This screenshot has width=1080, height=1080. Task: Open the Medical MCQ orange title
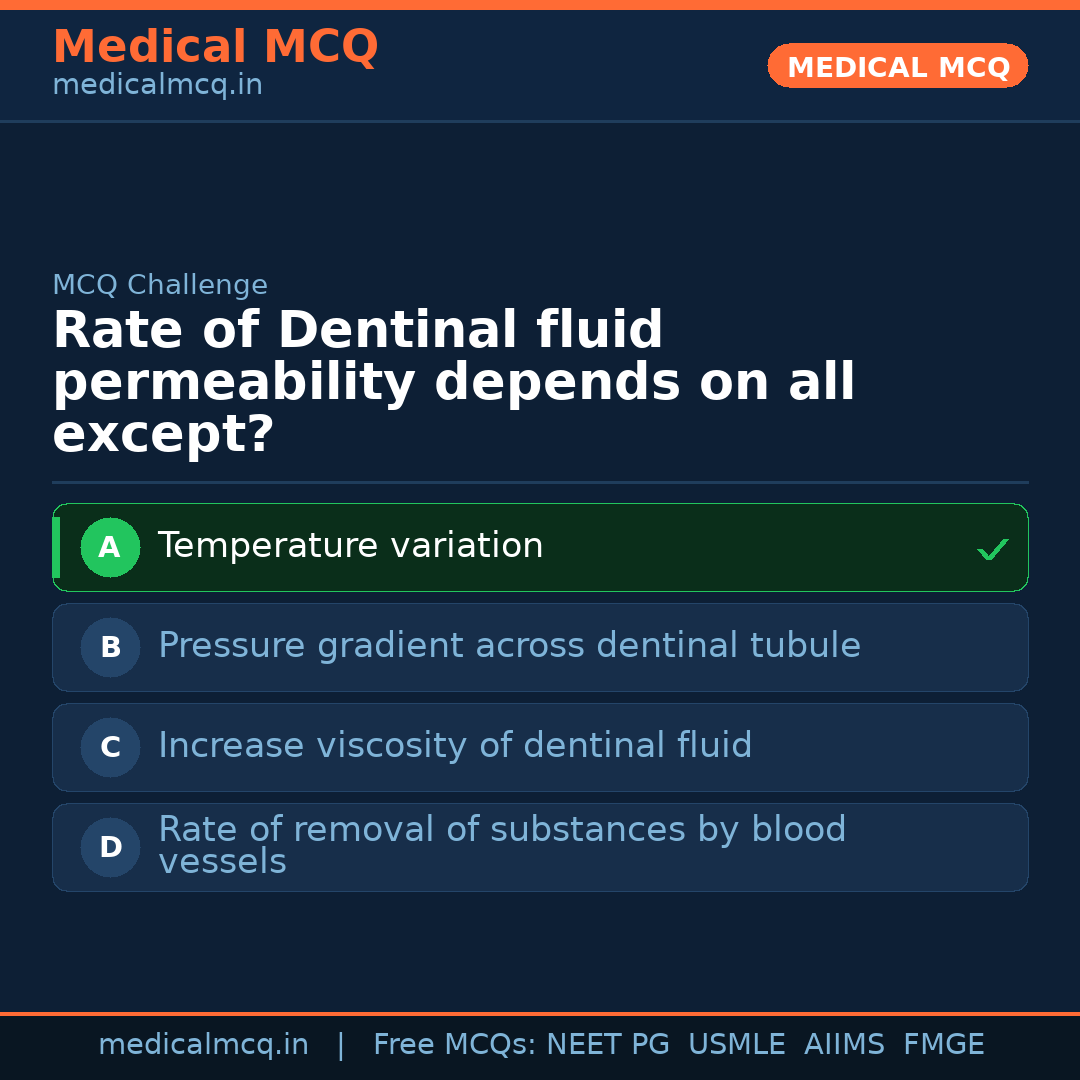coord(215,47)
